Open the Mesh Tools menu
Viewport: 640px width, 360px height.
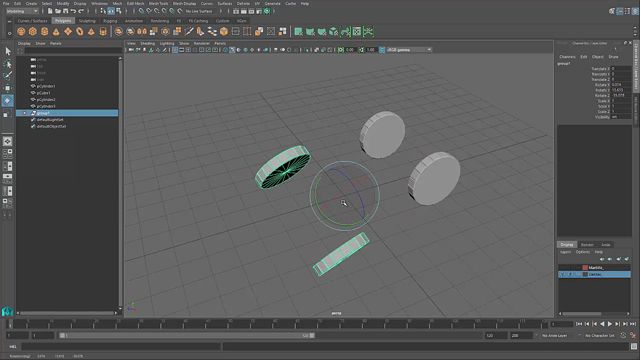coord(158,3)
